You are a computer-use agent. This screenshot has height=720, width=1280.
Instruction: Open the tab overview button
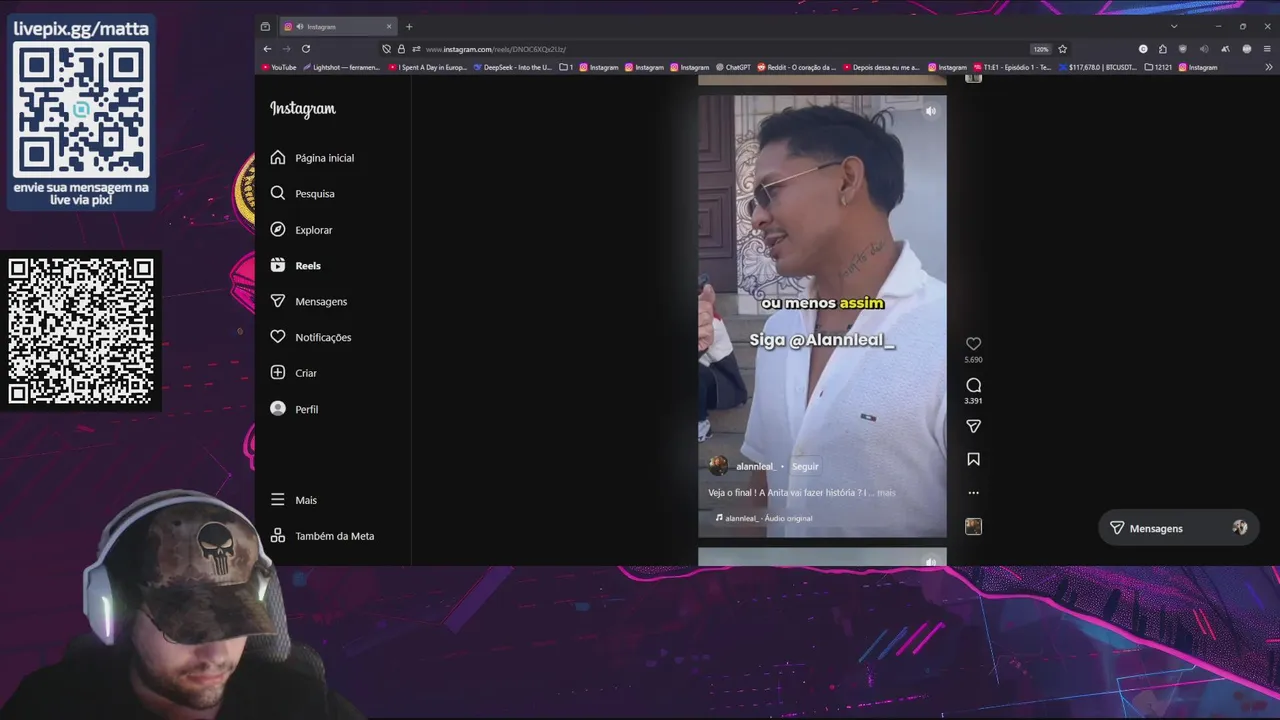[265, 27]
